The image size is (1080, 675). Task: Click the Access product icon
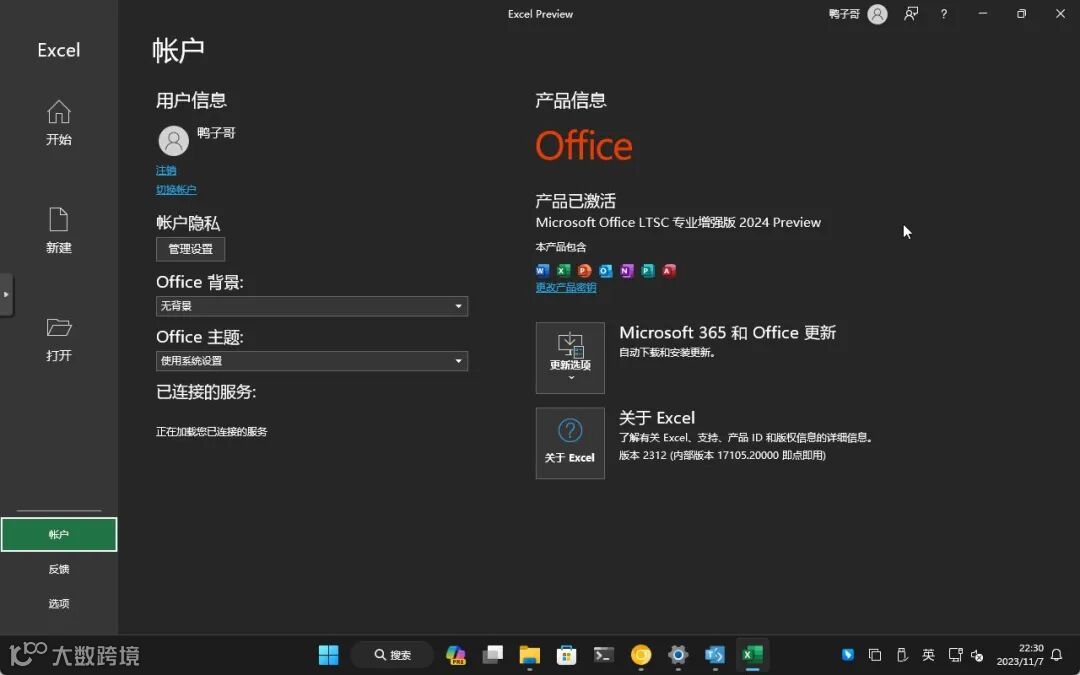click(669, 270)
